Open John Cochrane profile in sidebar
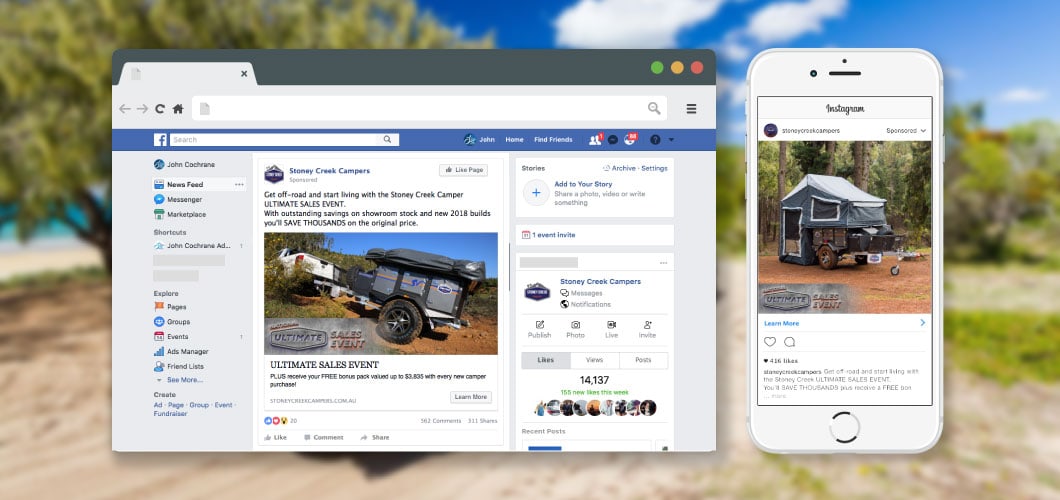Screen dimensions: 1060x500 pyautogui.click(x=185, y=164)
